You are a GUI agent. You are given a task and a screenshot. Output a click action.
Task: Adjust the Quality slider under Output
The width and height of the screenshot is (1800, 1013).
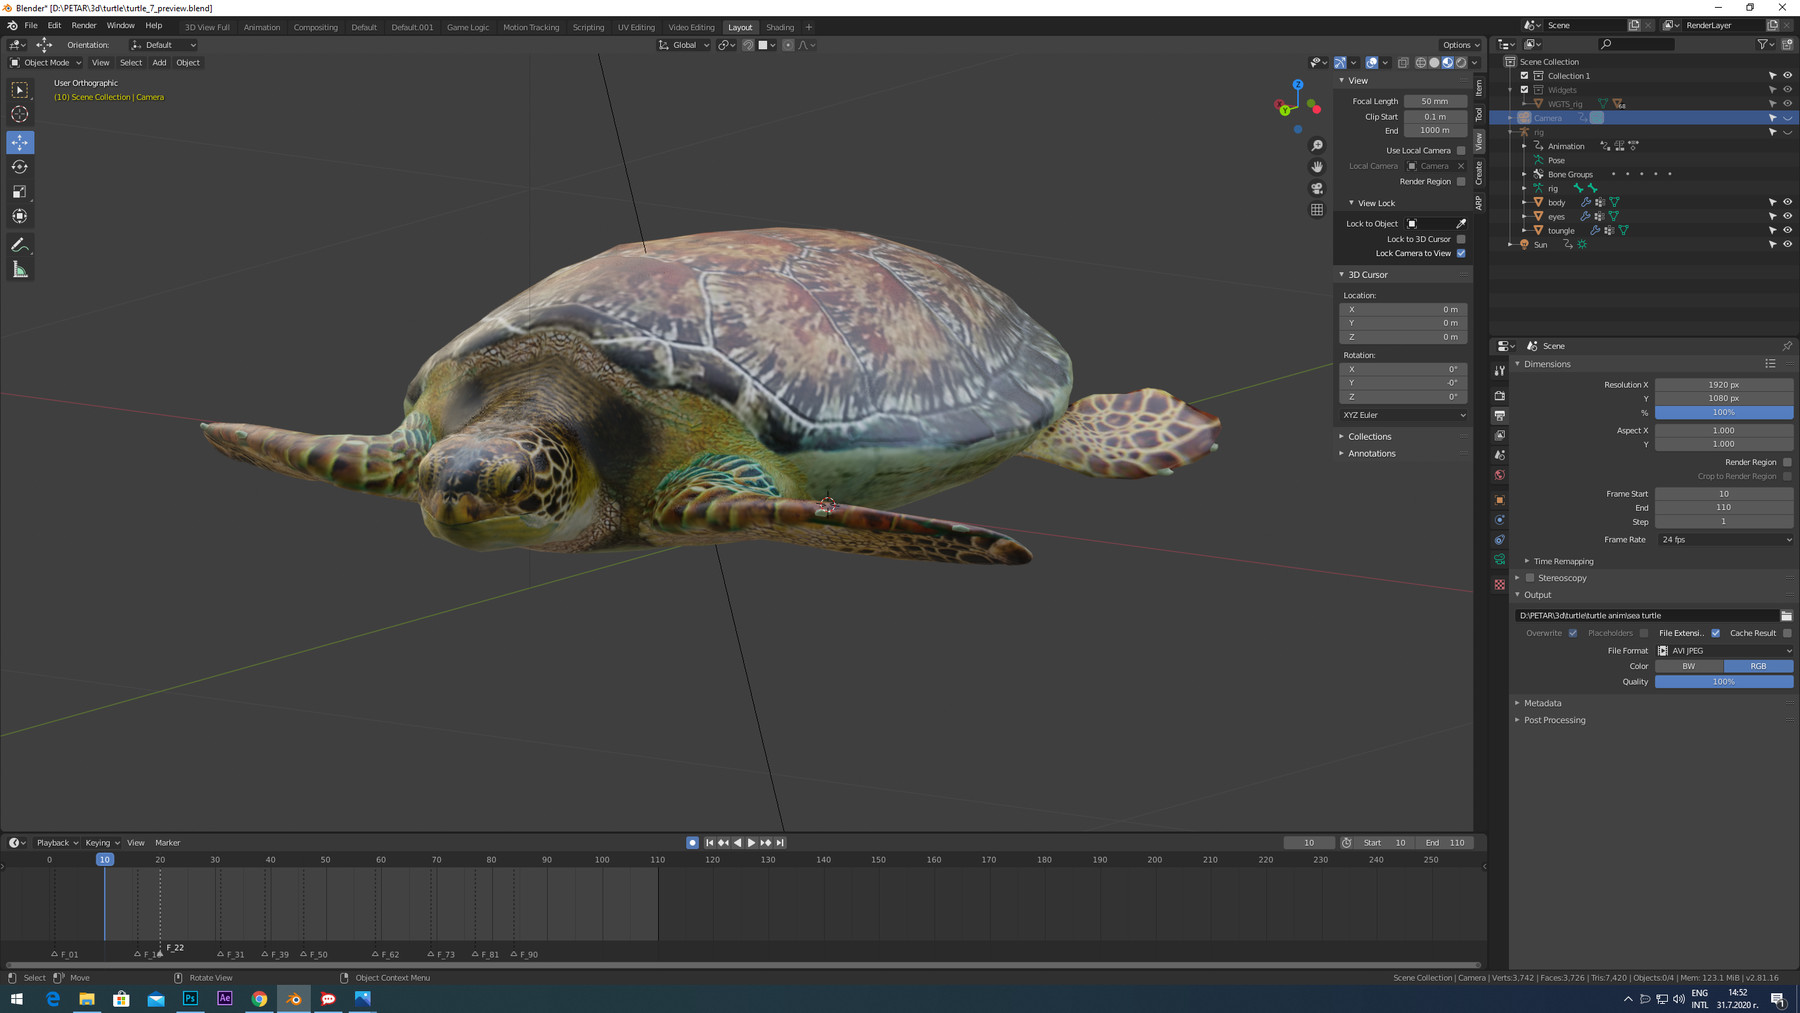click(x=1724, y=681)
